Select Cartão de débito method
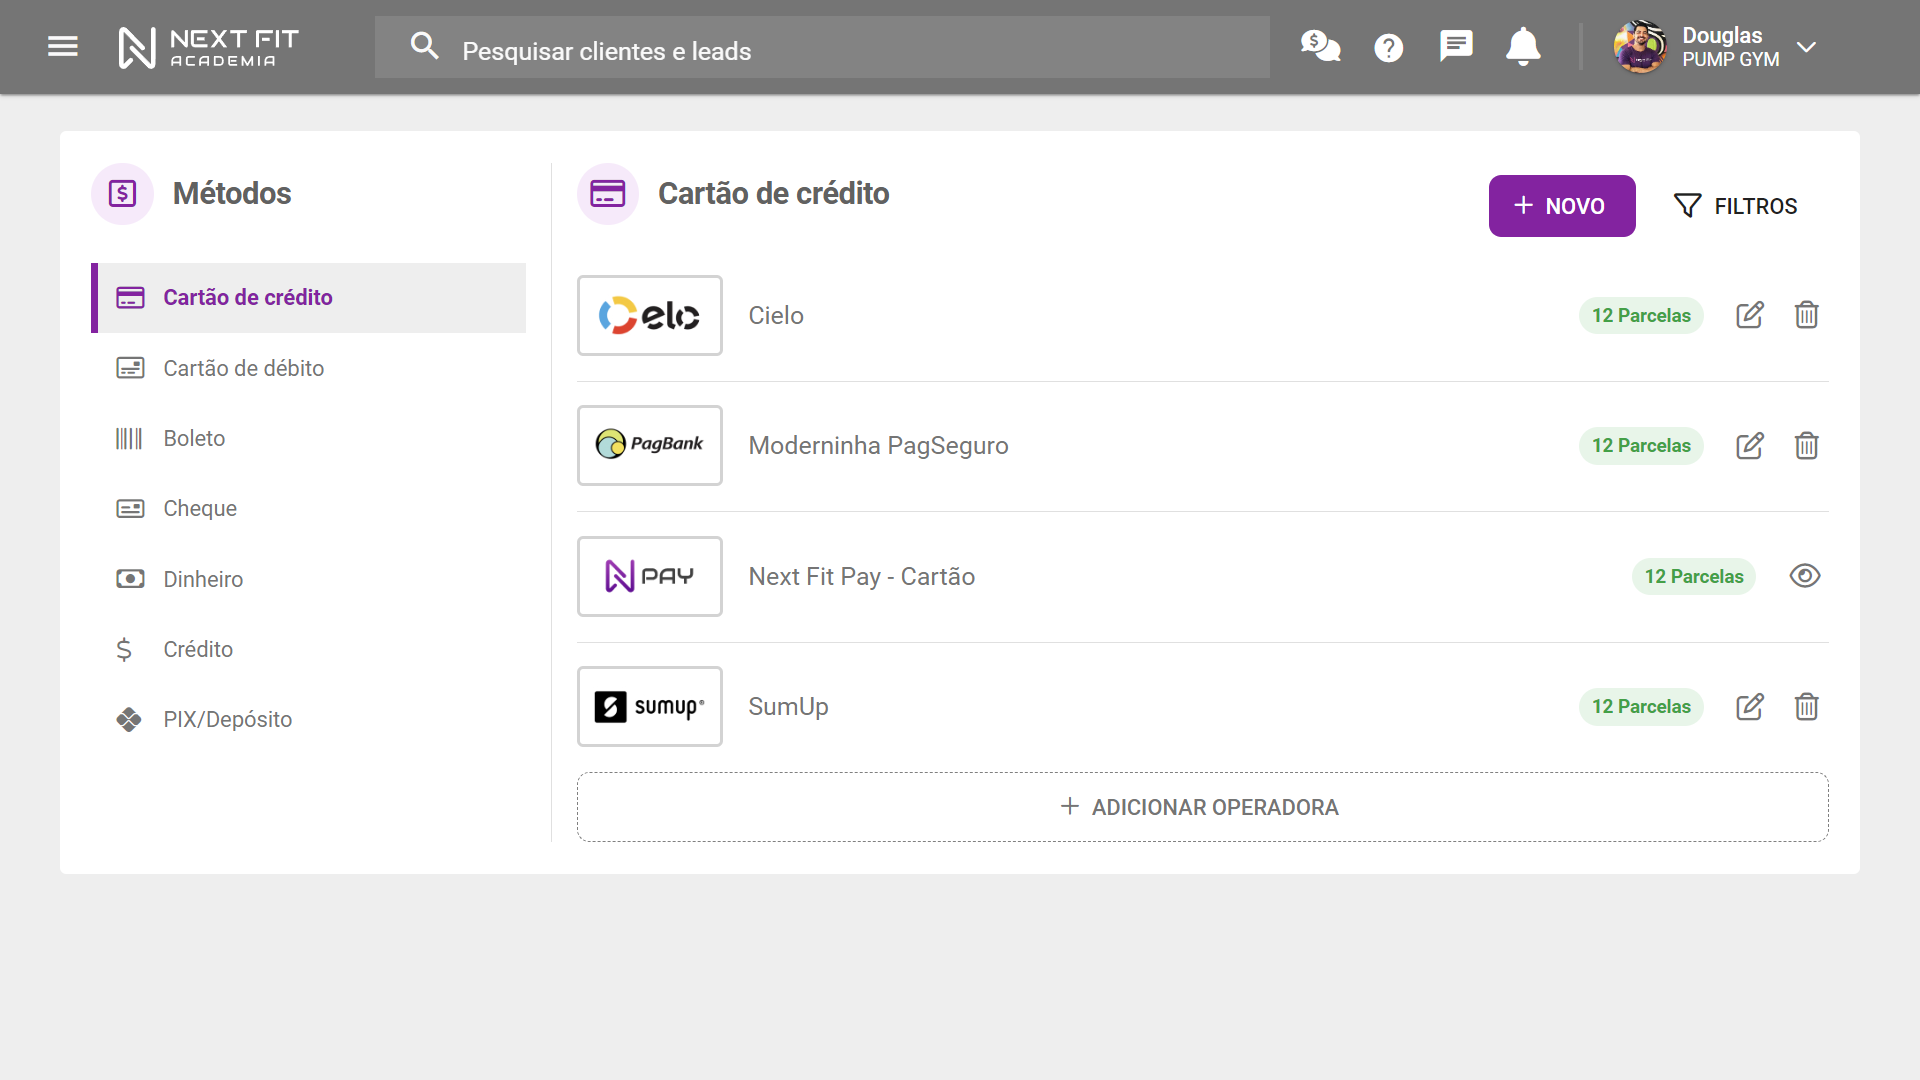1920x1080 pixels. click(x=243, y=368)
